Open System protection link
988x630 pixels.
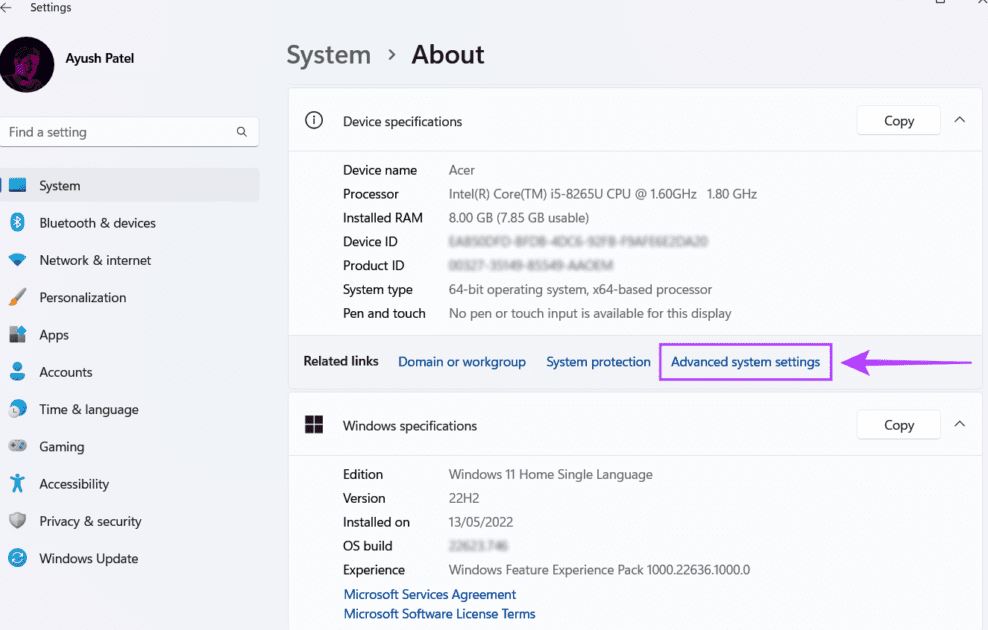(598, 362)
